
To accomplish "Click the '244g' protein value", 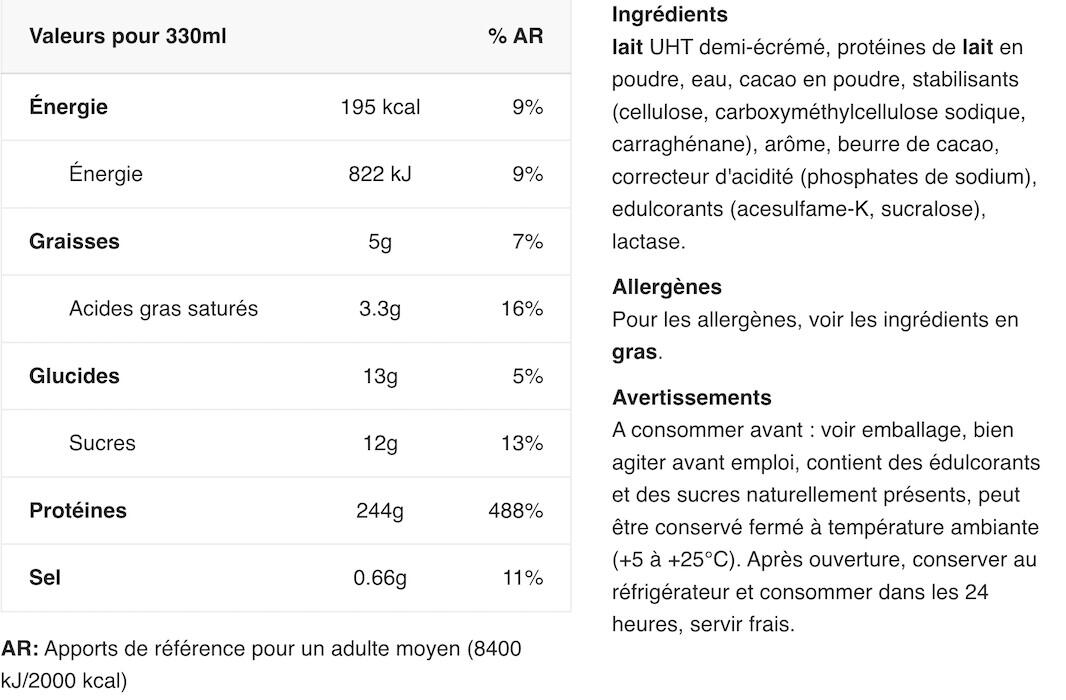I will click(380, 510).
